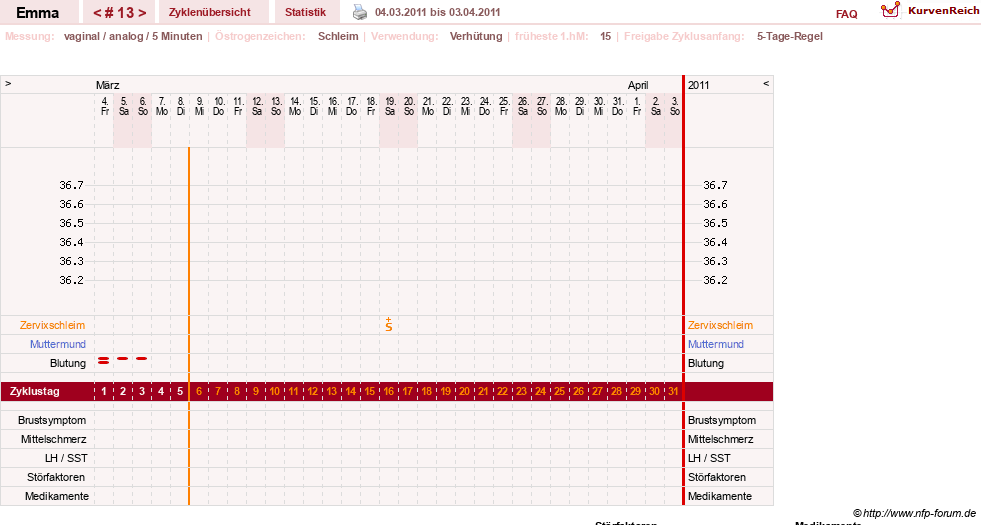Click the left Störfaktoren row label

tap(56, 477)
